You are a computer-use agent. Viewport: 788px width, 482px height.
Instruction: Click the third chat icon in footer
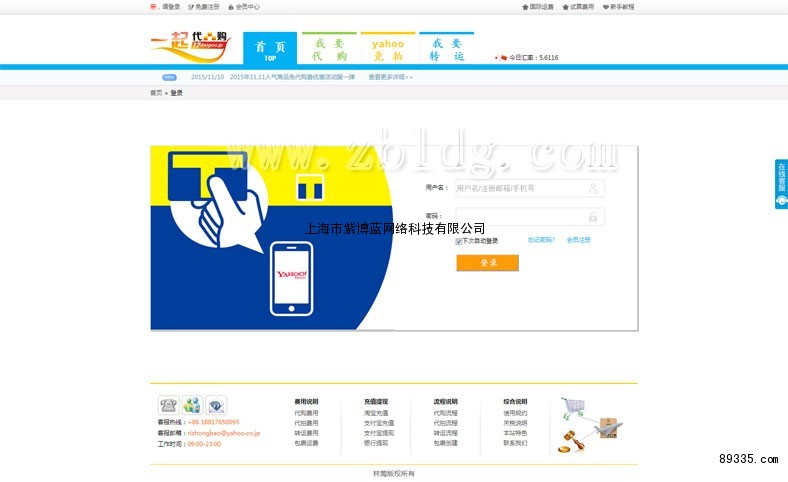click(x=217, y=405)
